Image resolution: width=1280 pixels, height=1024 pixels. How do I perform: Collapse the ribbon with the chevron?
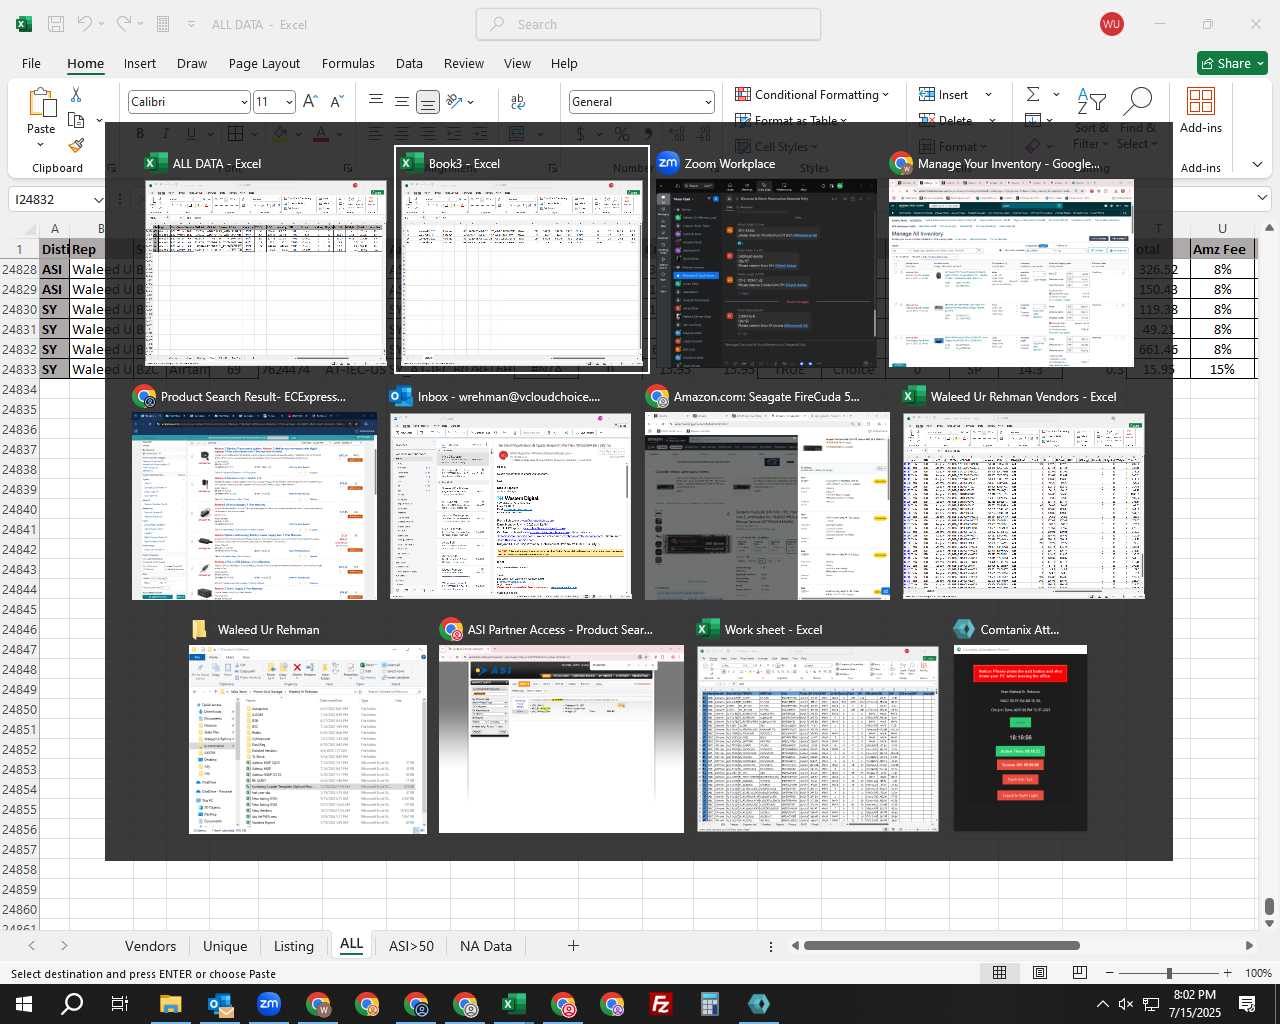(x=1257, y=164)
